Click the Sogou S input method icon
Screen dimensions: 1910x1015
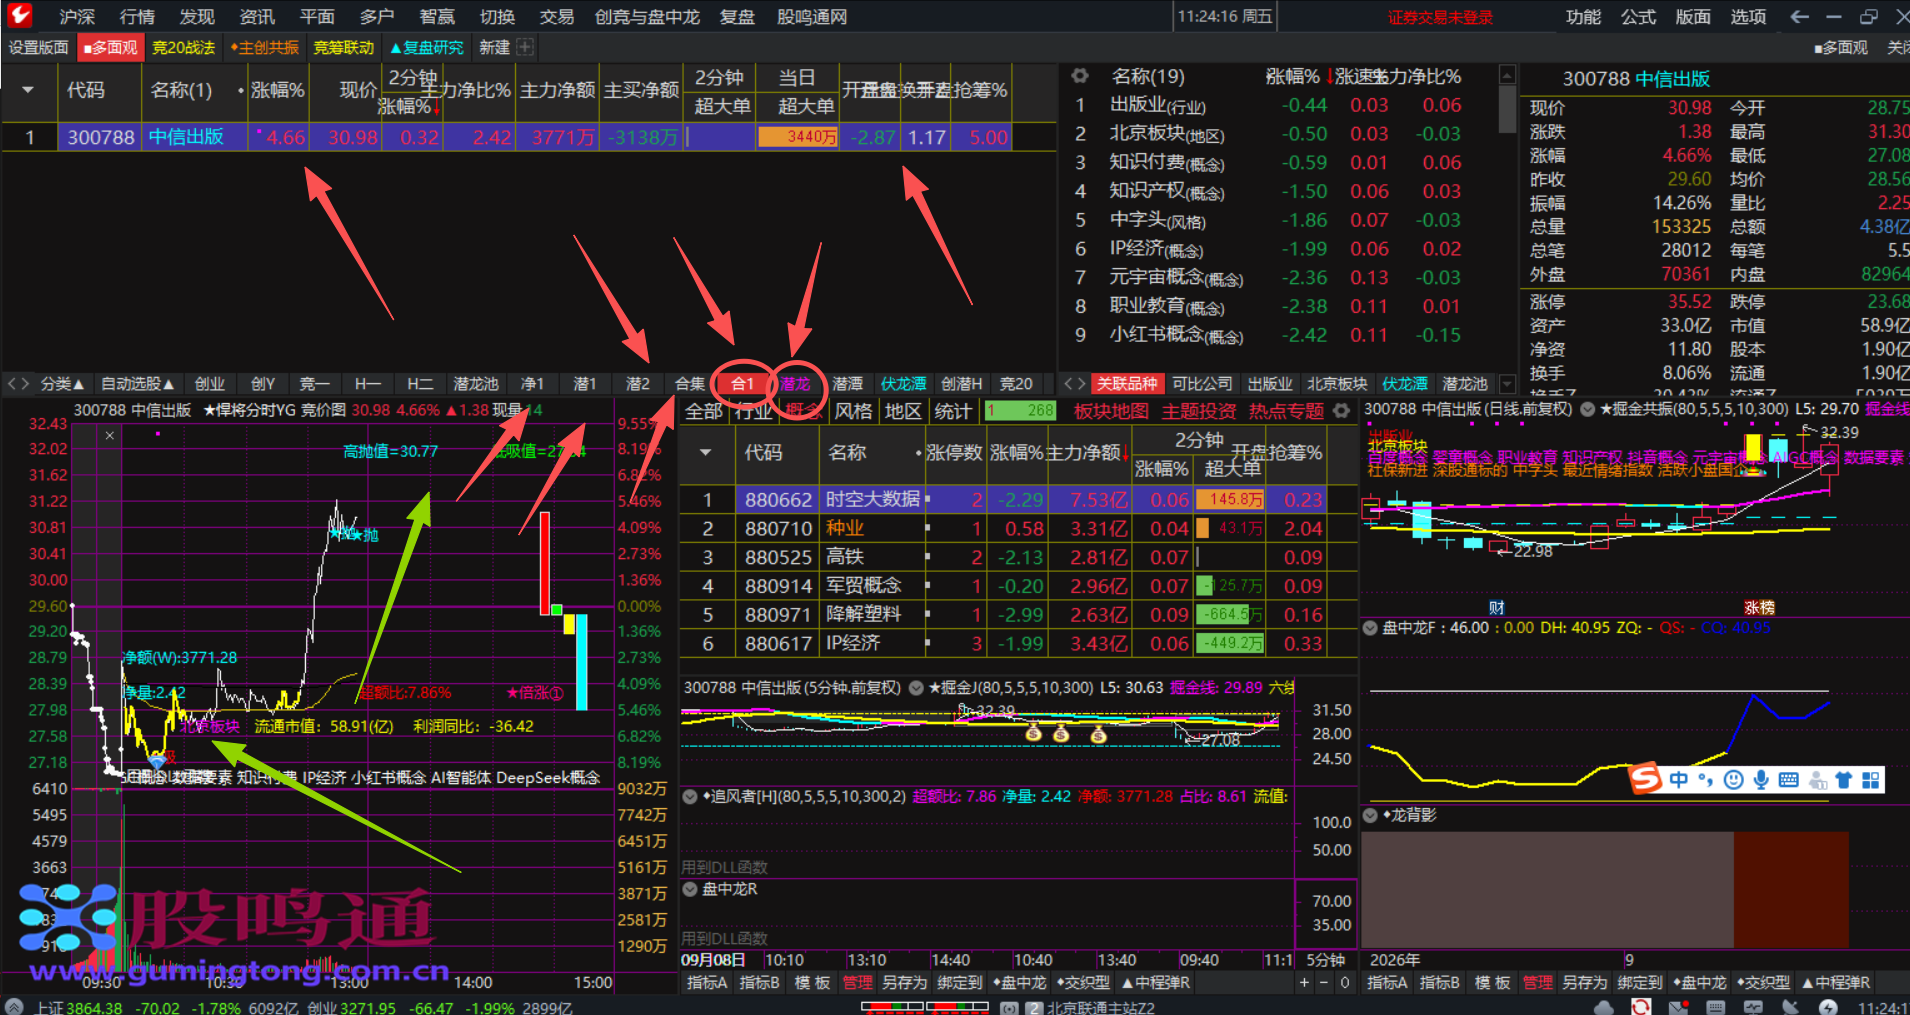click(x=1645, y=779)
